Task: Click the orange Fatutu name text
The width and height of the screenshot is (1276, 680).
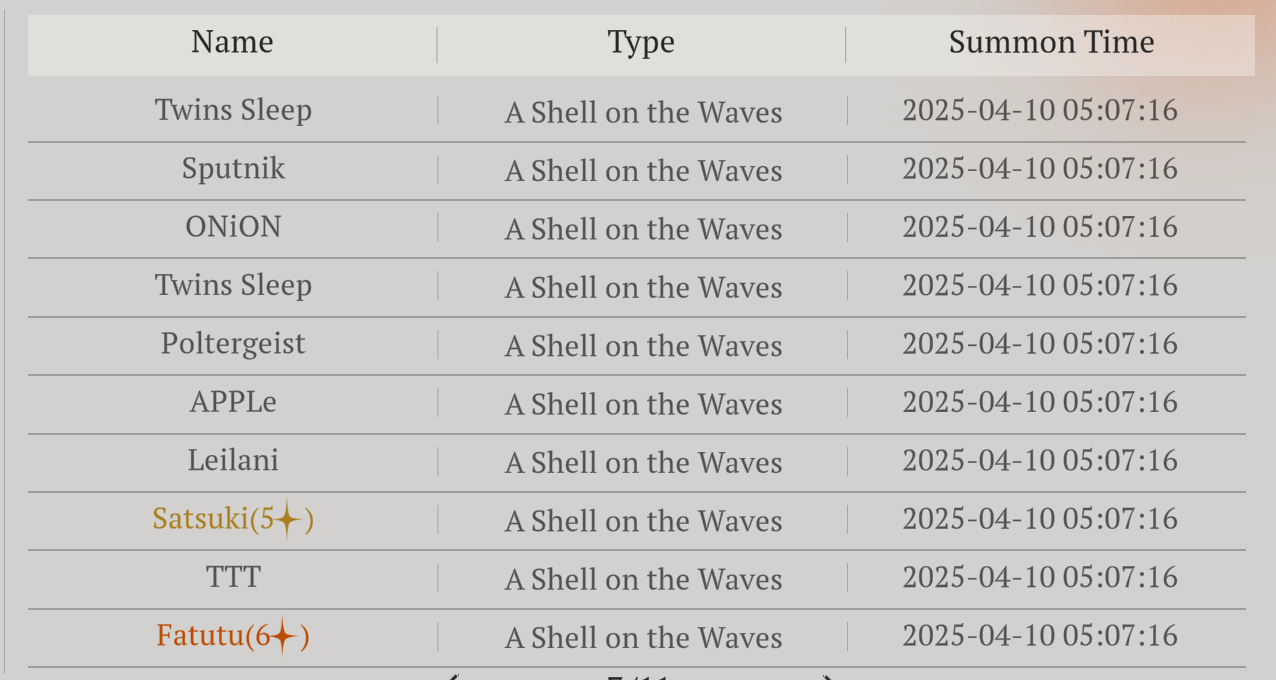Action: point(200,636)
